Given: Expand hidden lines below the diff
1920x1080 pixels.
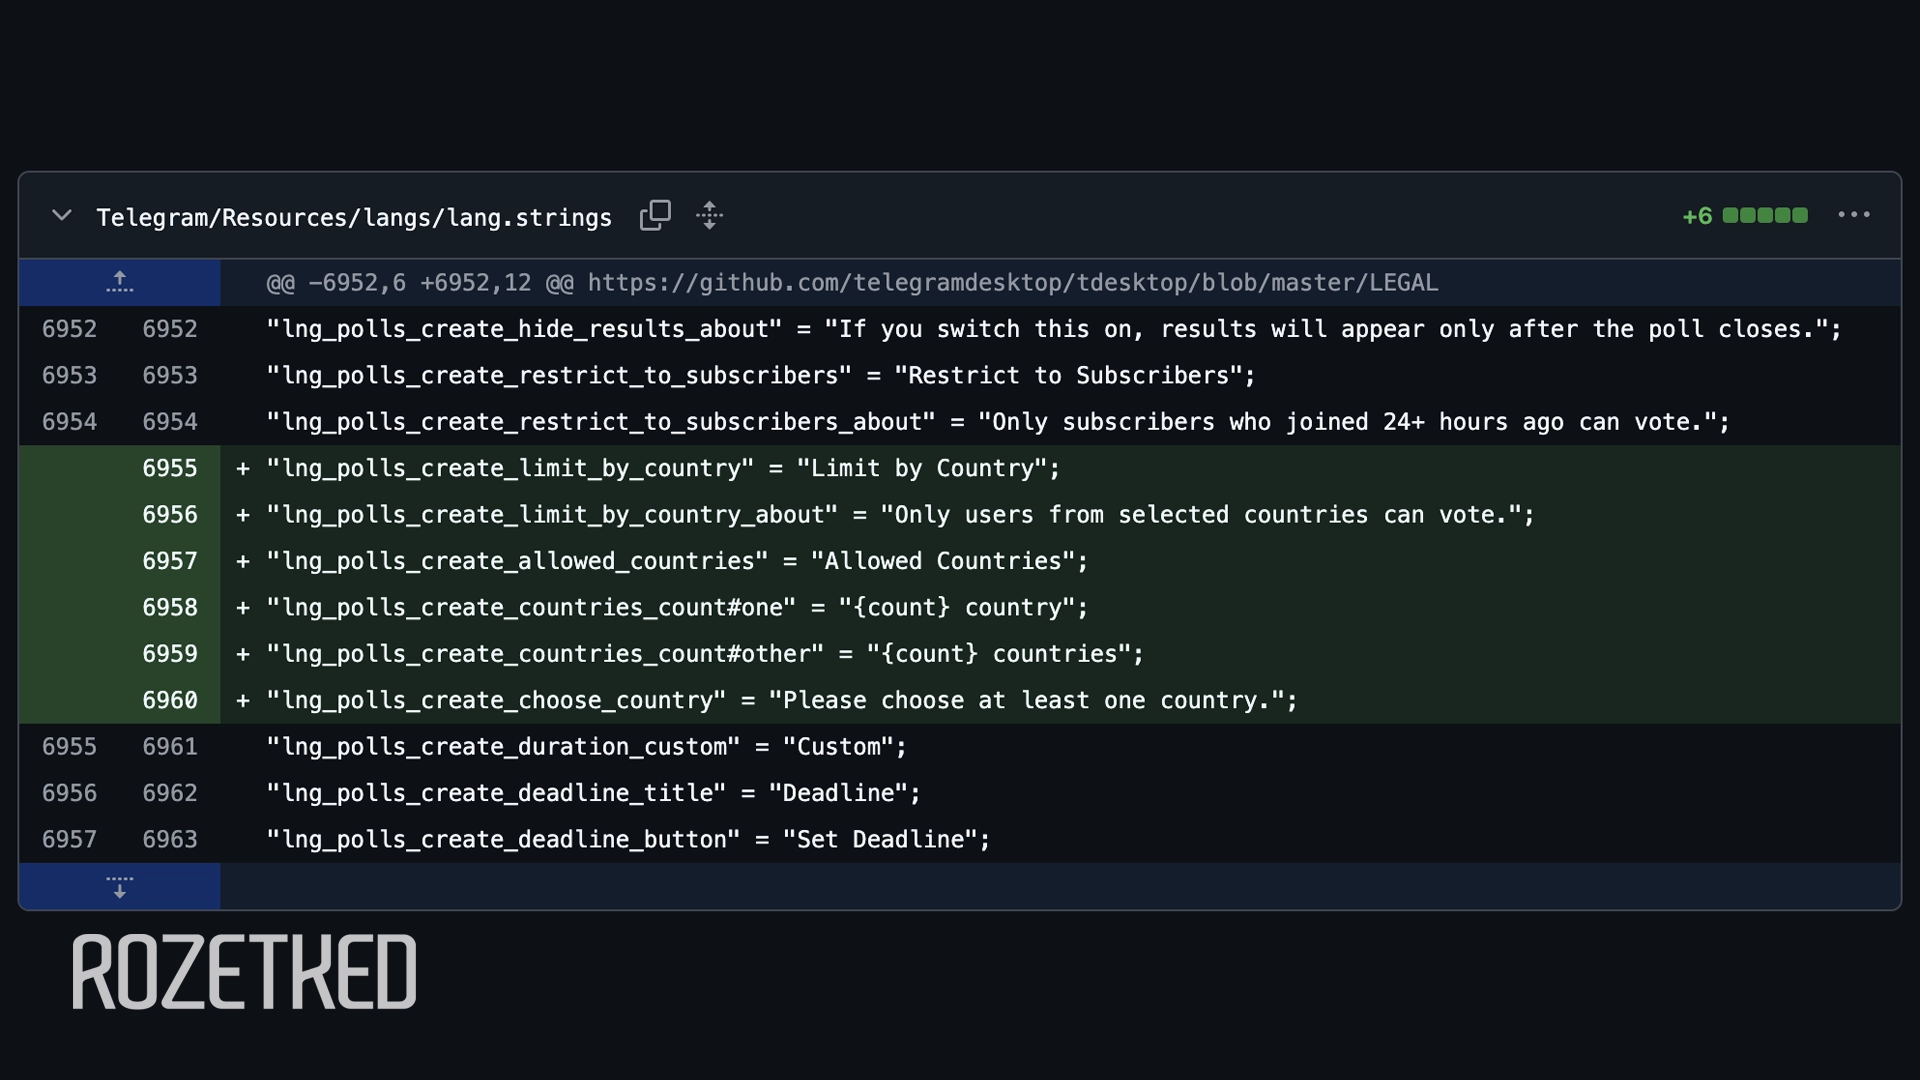Looking at the screenshot, I should click(x=119, y=887).
